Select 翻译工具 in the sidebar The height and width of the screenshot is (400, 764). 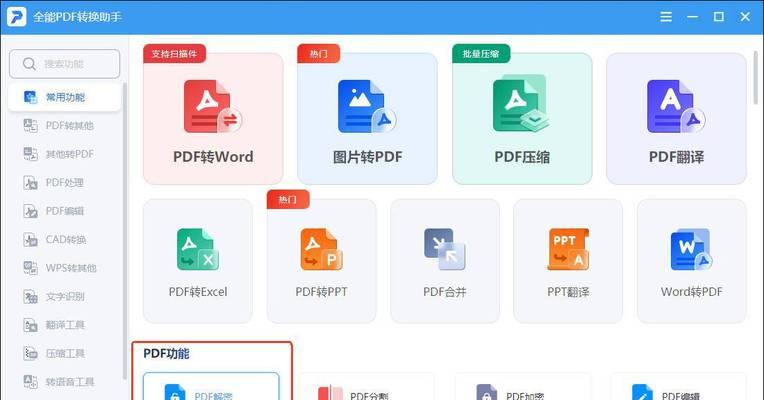point(64,325)
